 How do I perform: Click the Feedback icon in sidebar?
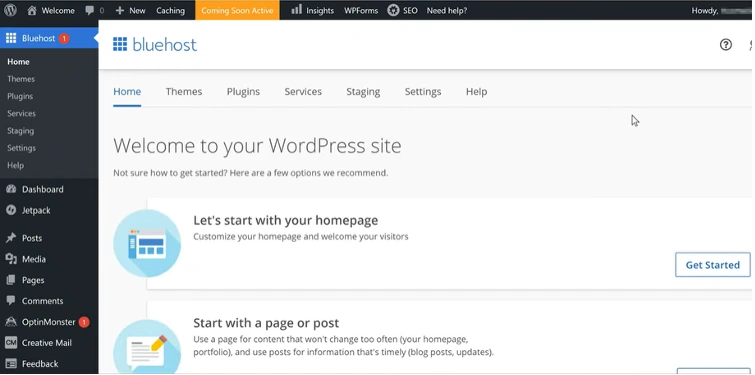(x=11, y=363)
